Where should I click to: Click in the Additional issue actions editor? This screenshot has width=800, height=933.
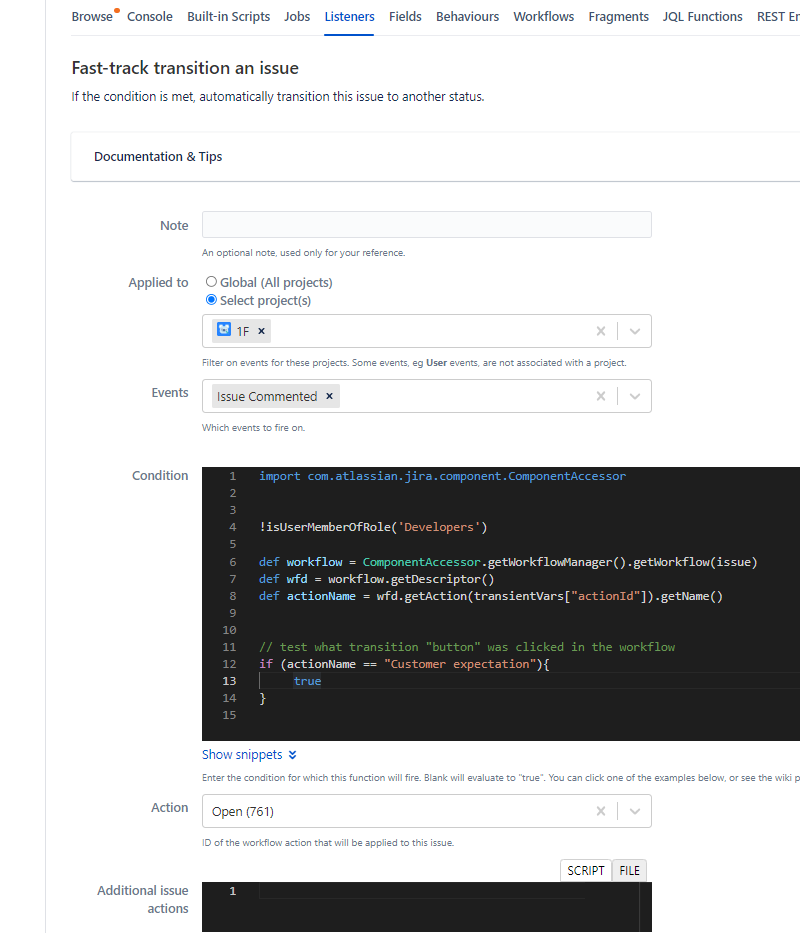pyautogui.click(x=426, y=907)
